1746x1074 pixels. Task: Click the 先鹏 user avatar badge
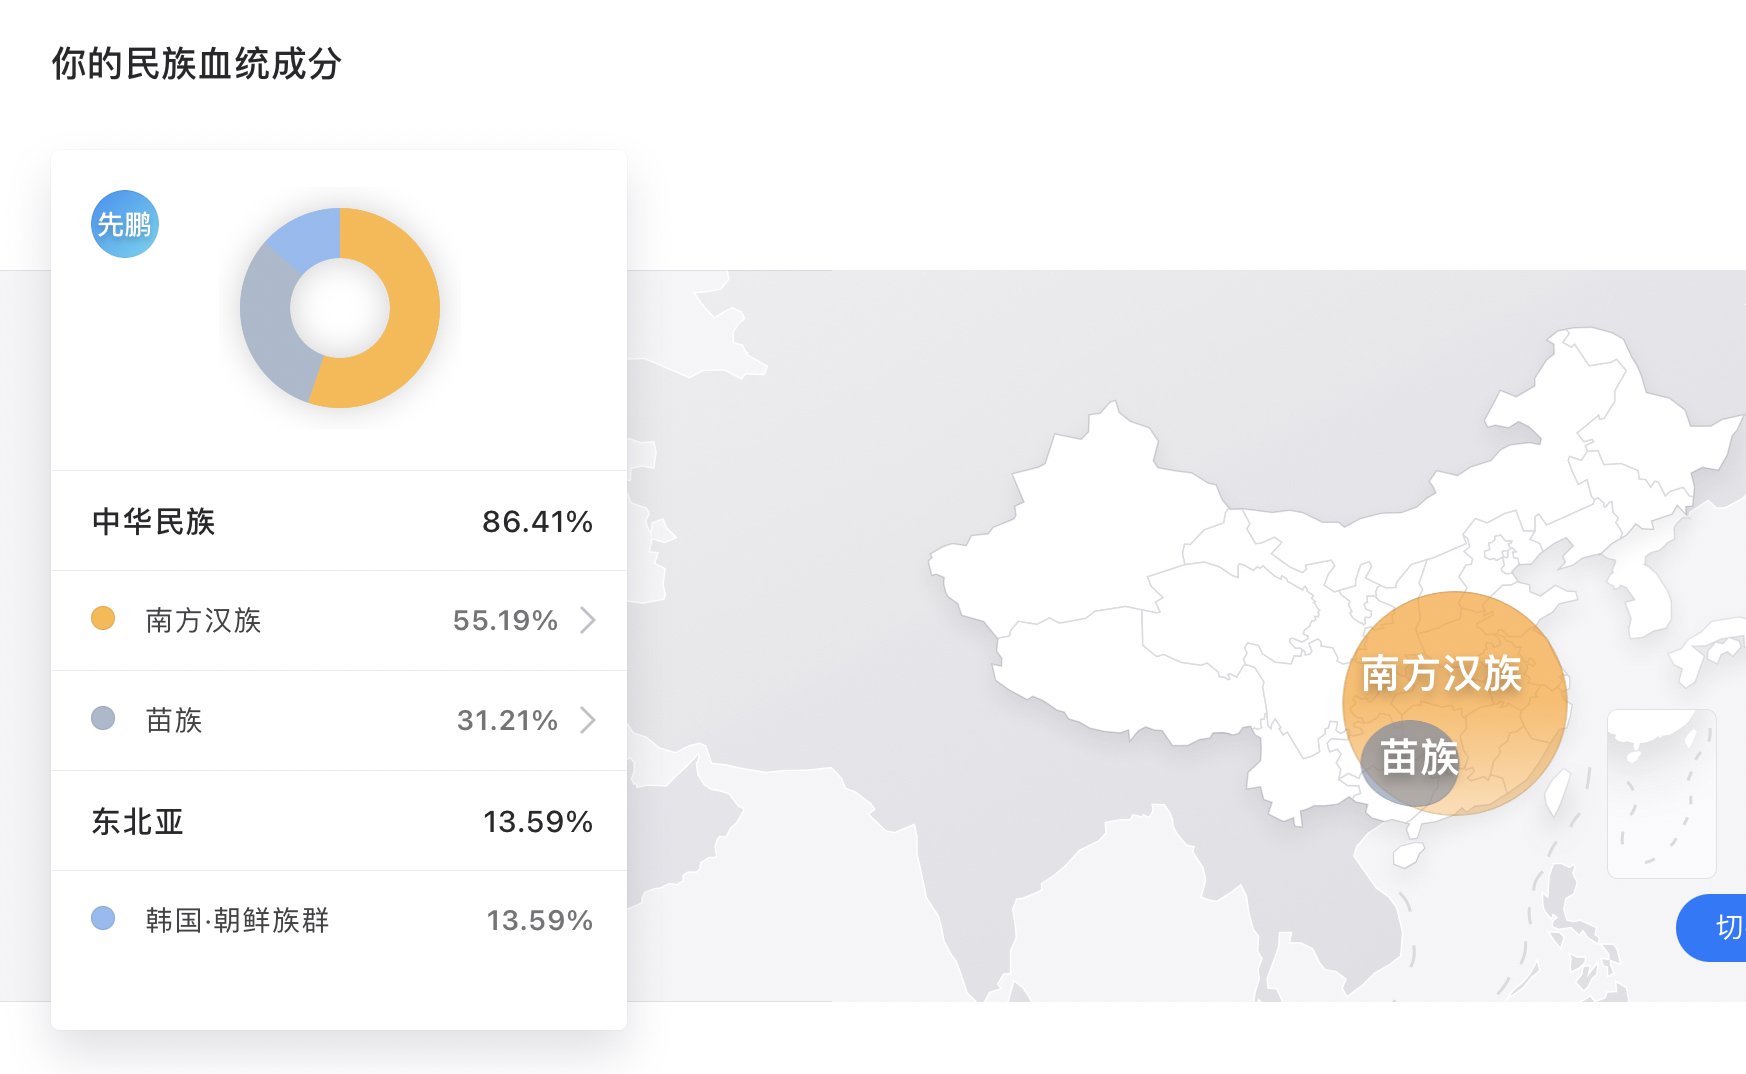(x=125, y=224)
